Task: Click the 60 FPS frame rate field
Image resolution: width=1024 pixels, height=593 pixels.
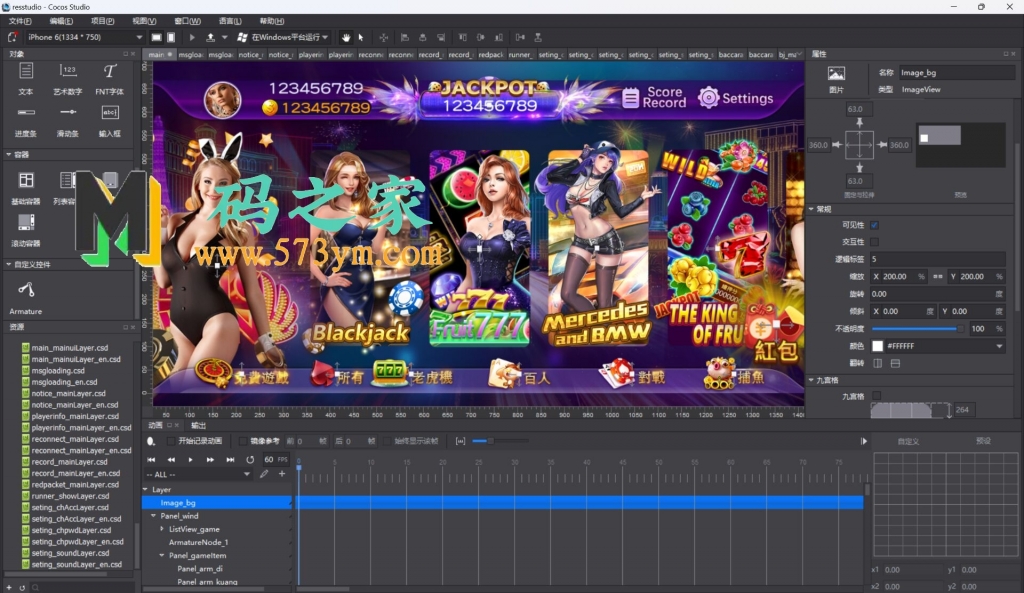Action: click(276, 460)
